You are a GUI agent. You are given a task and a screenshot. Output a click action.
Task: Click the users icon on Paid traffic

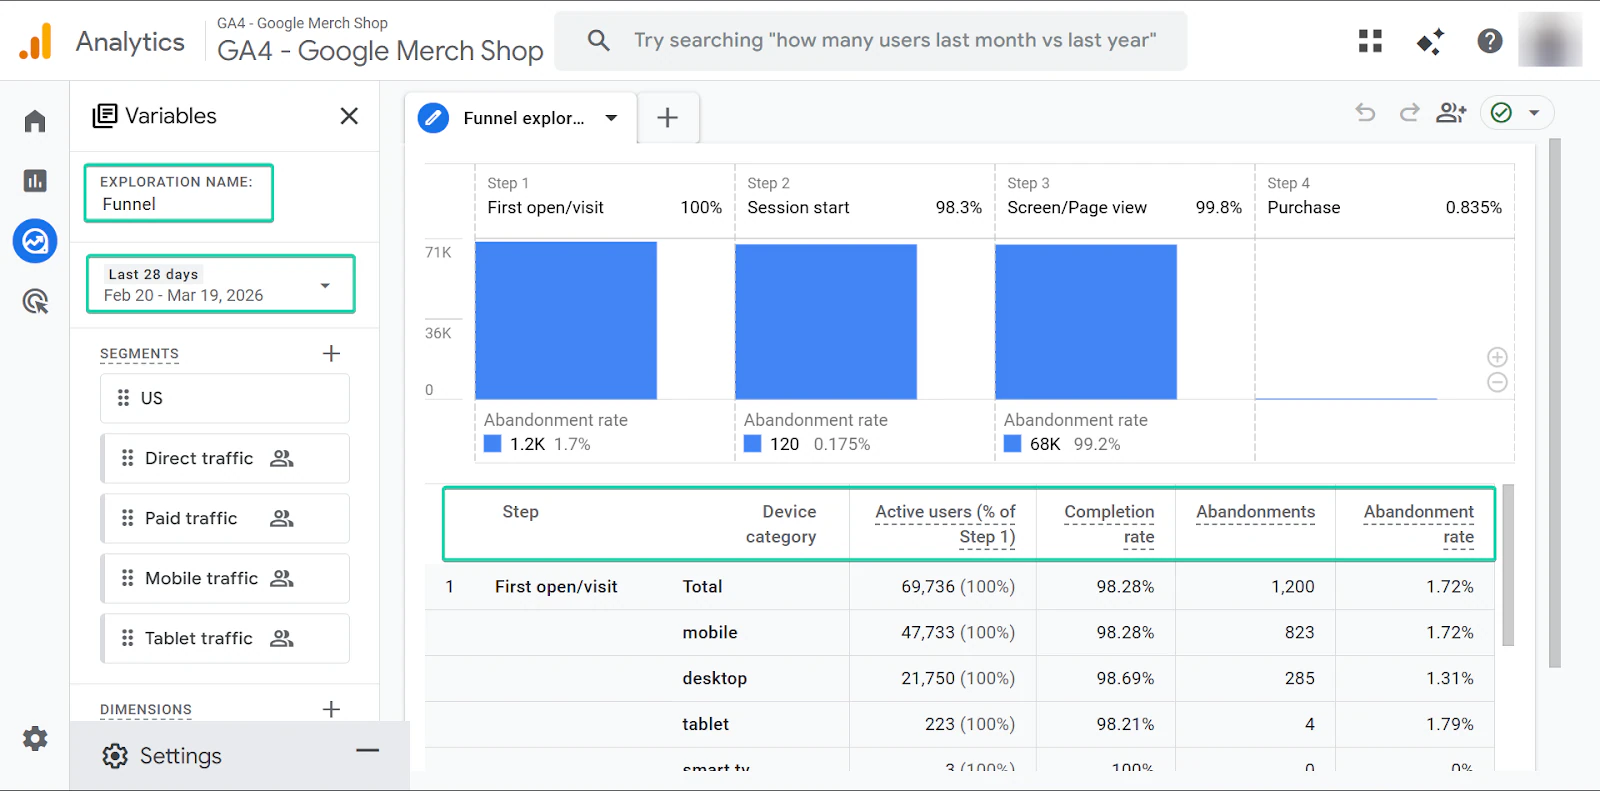(282, 518)
